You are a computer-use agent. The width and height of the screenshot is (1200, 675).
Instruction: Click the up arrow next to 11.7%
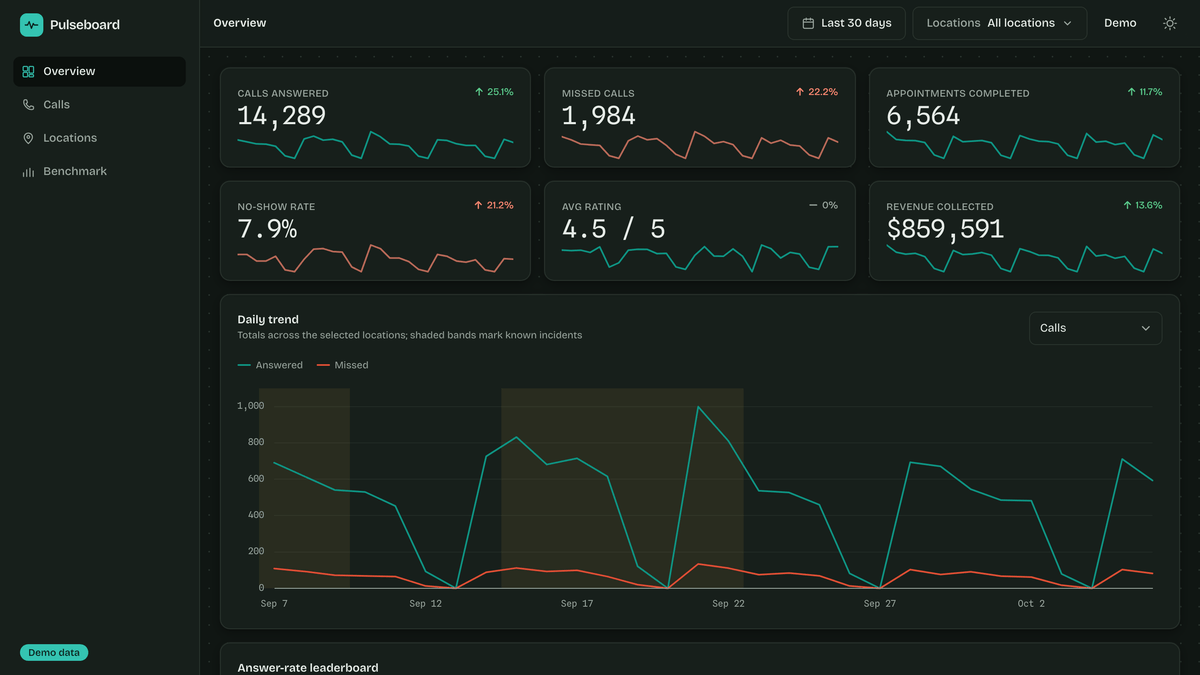tap(1131, 92)
